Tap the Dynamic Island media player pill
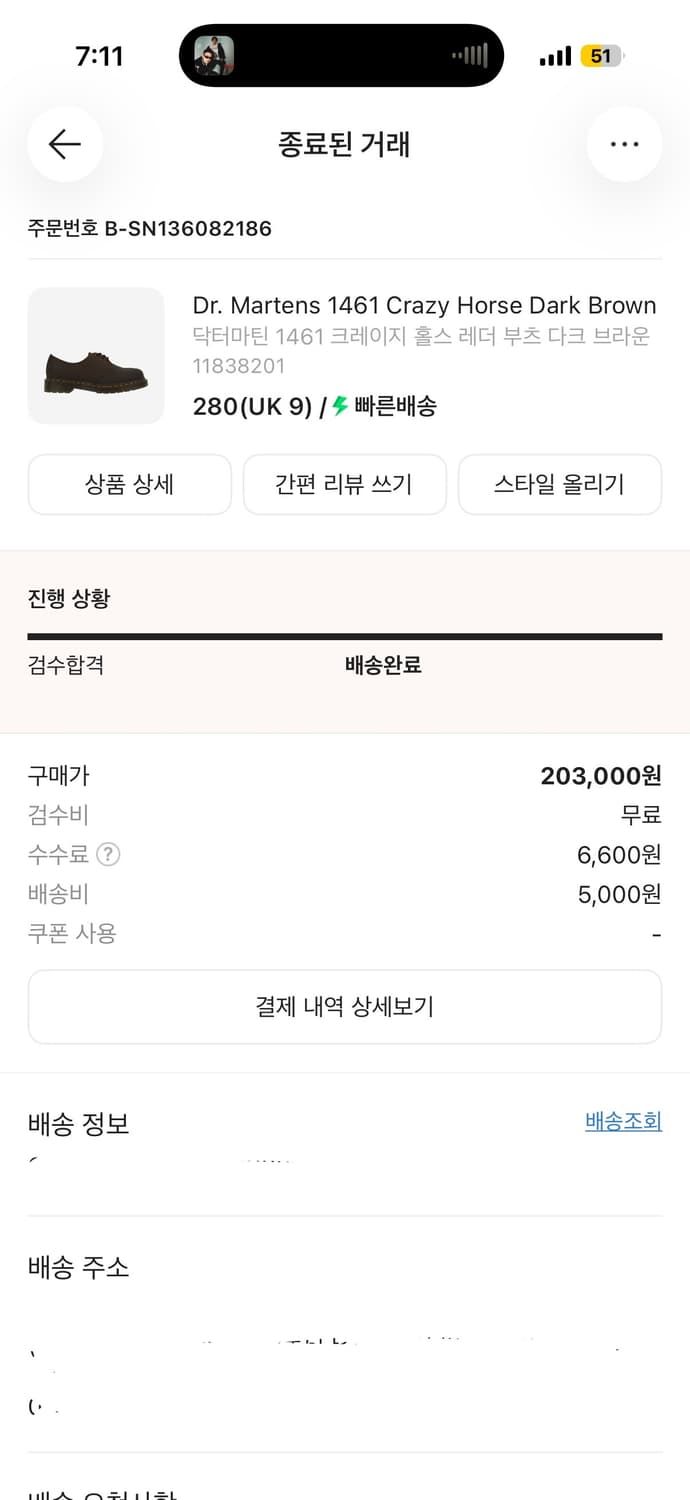 click(x=340, y=55)
